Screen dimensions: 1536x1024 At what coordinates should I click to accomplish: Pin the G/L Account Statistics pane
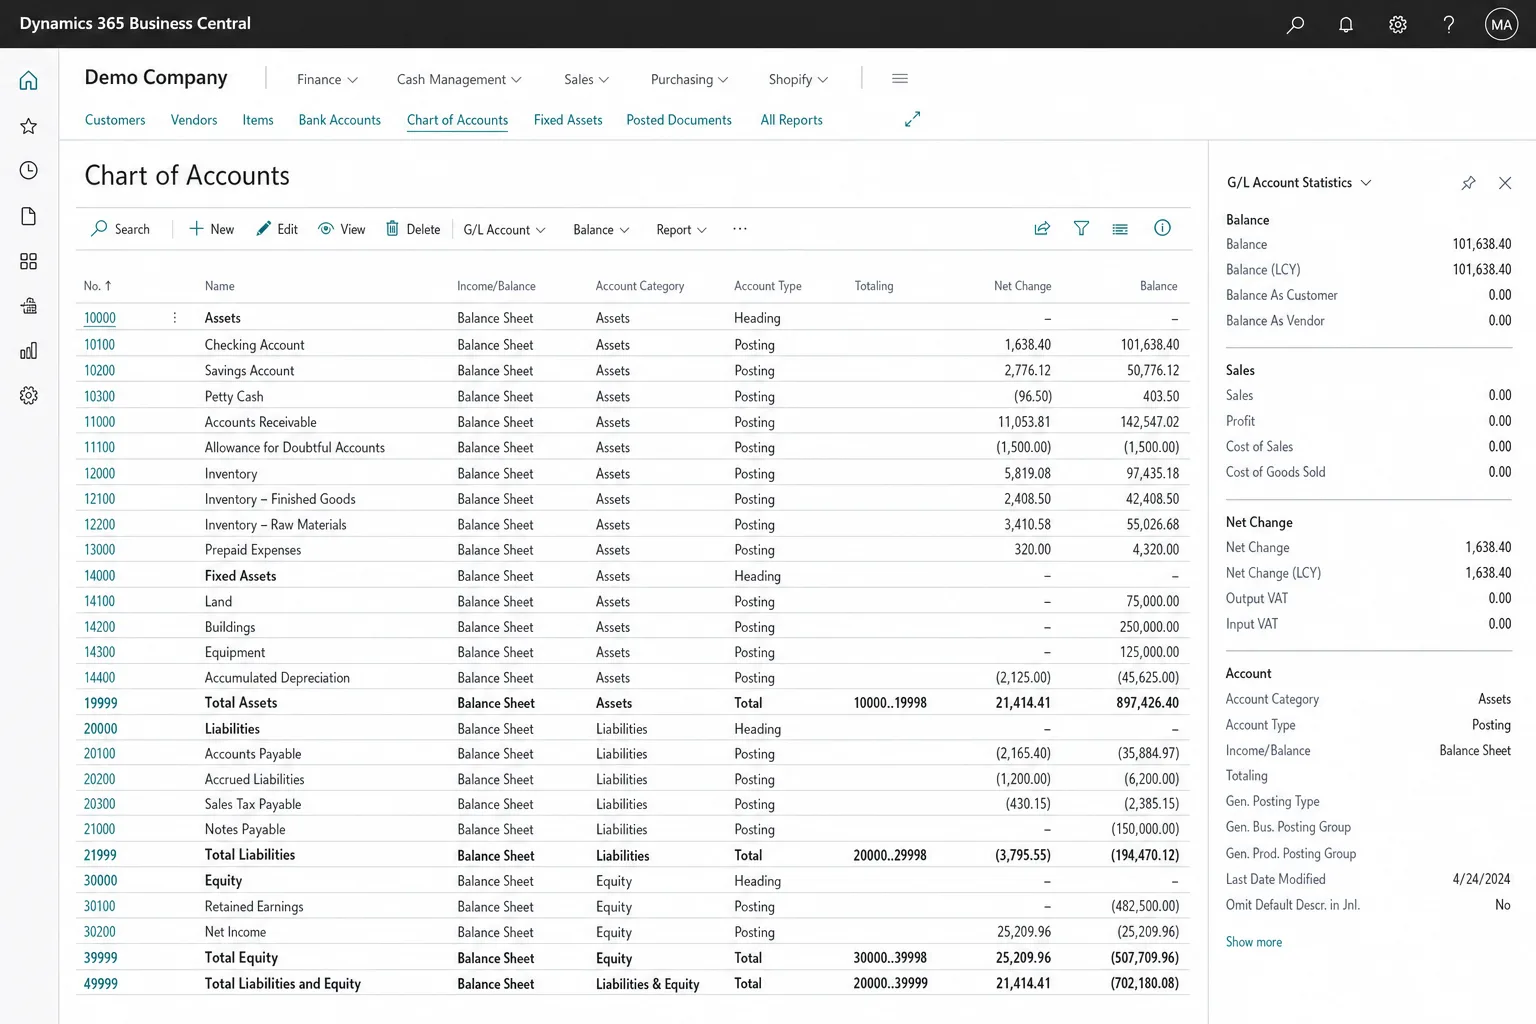1468,183
